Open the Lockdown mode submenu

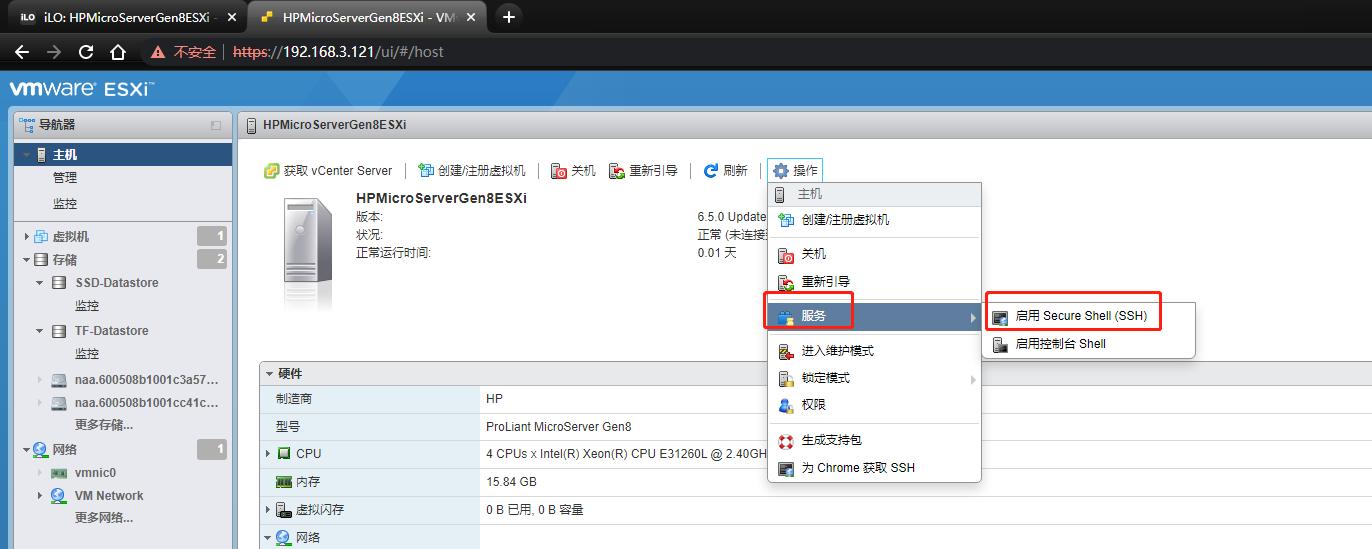[874, 378]
